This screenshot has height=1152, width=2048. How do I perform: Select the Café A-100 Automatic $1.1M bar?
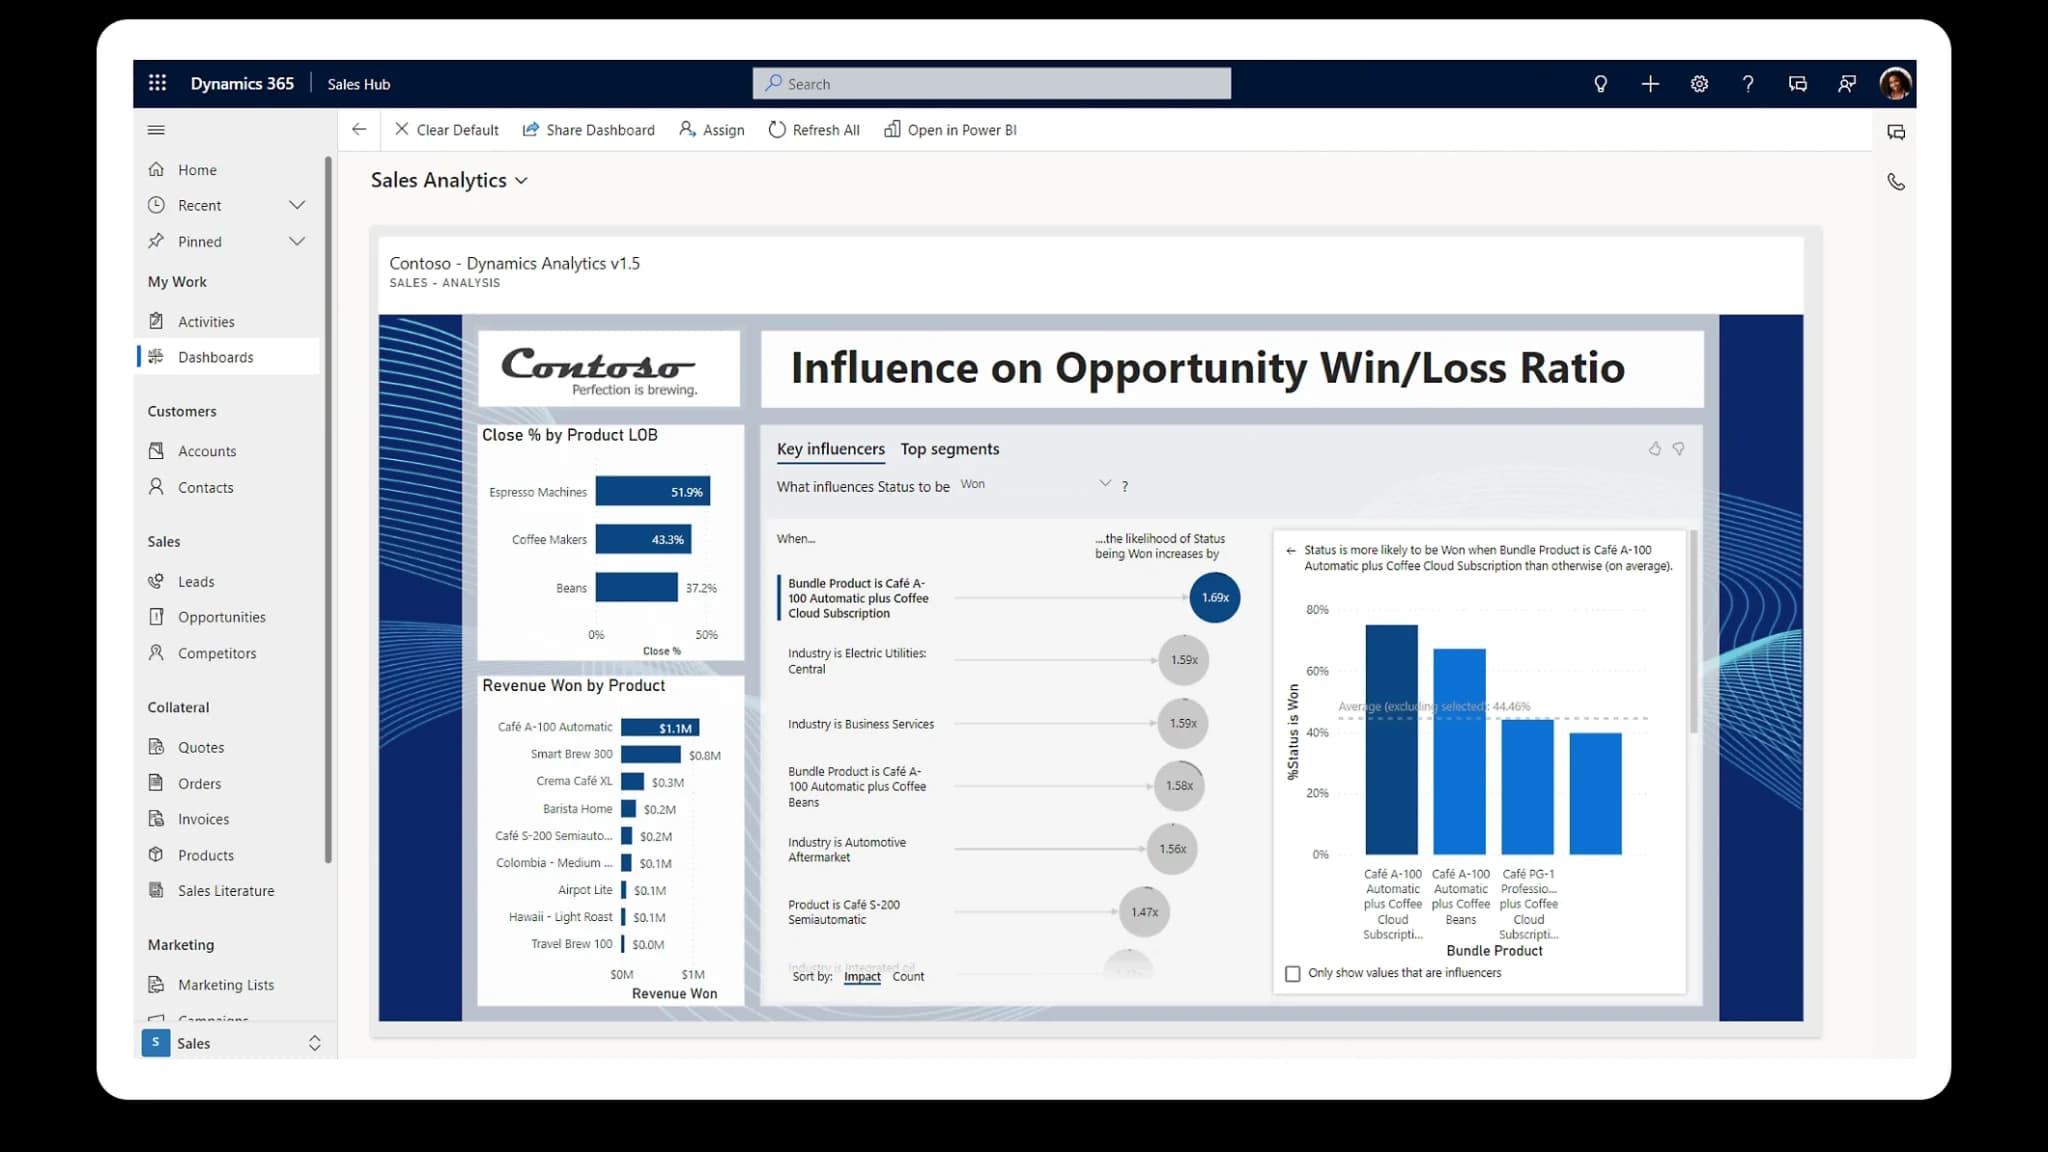click(660, 728)
